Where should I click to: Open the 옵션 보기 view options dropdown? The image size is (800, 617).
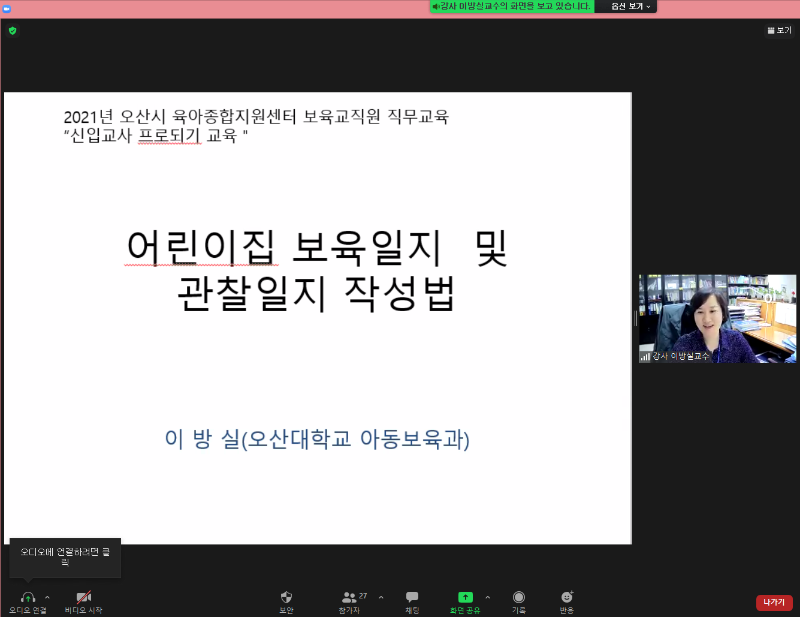(x=625, y=6)
